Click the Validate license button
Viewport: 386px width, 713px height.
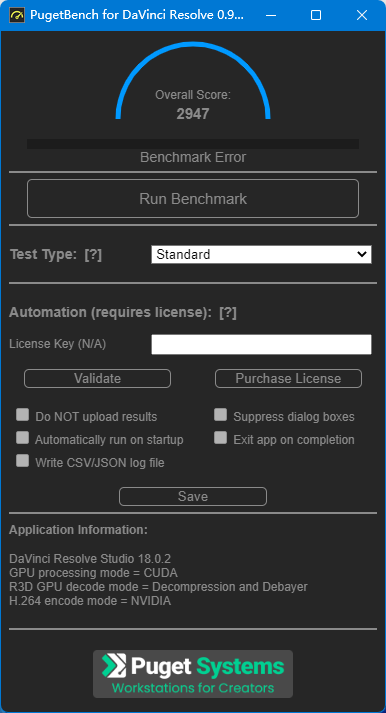[97, 378]
